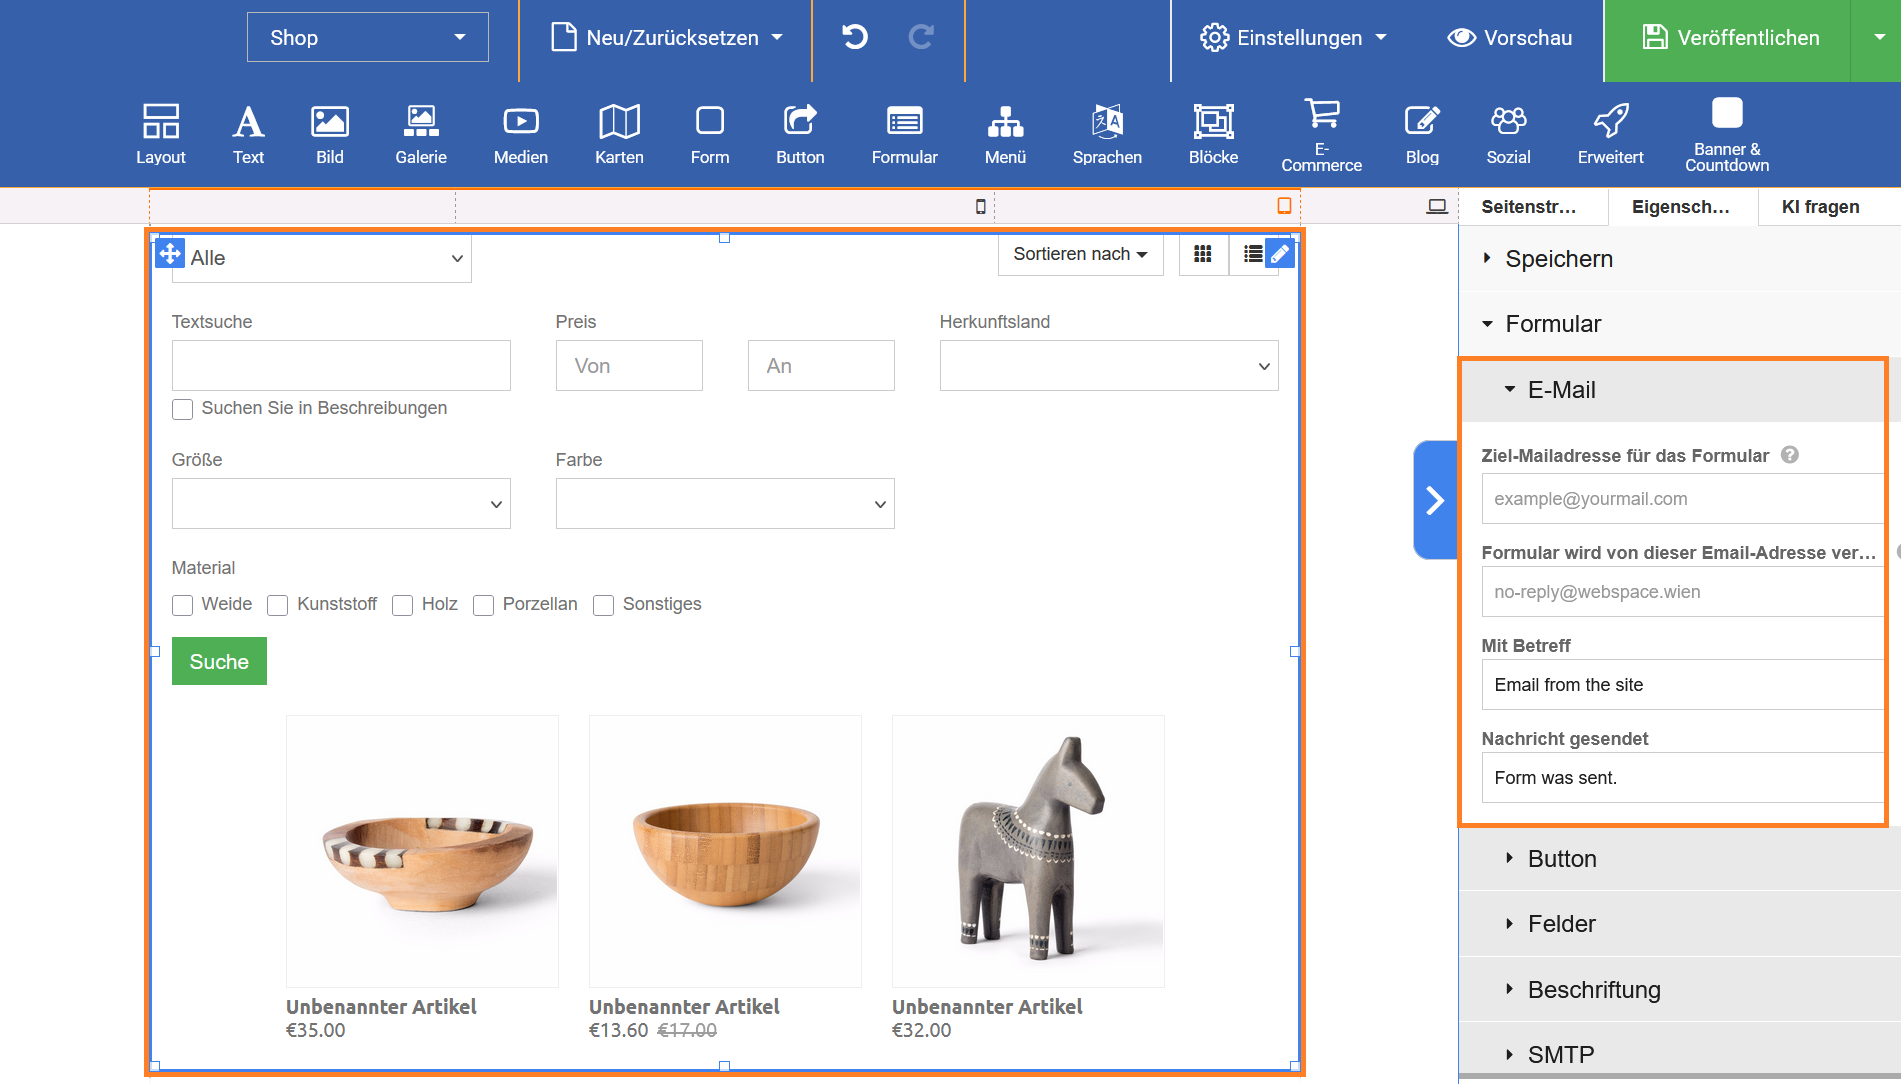The height and width of the screenshot is (1084, 1901).
Task: Click the Formular toolbar icon
Action: [x=904, y=134]
